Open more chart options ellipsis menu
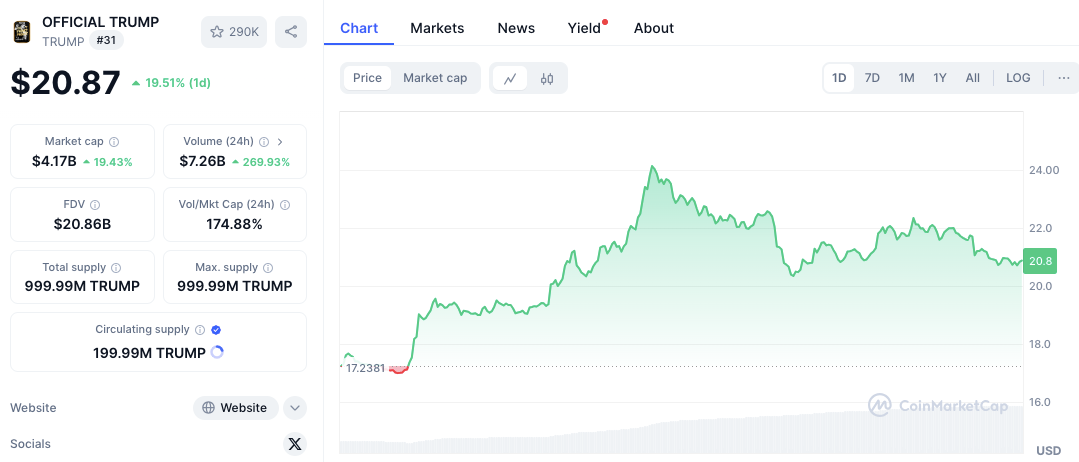This screenshot has height=462, width=1079. (1063, 78)
